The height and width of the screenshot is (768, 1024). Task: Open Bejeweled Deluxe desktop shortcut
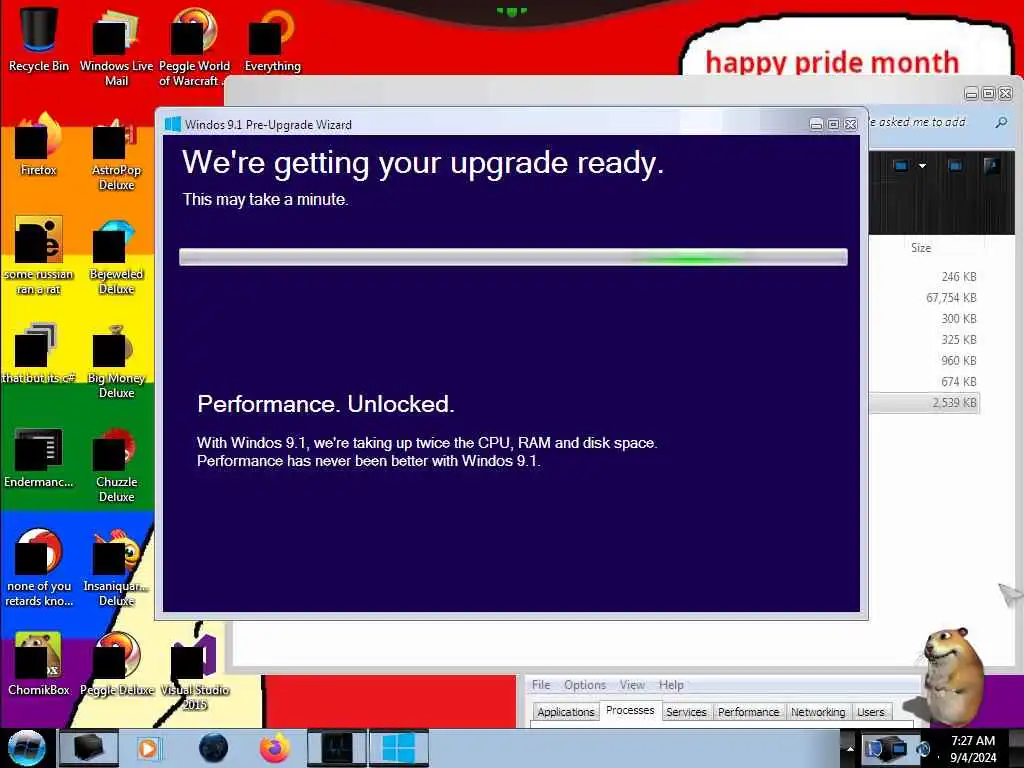pyautogui.click(x=116, y=255)
